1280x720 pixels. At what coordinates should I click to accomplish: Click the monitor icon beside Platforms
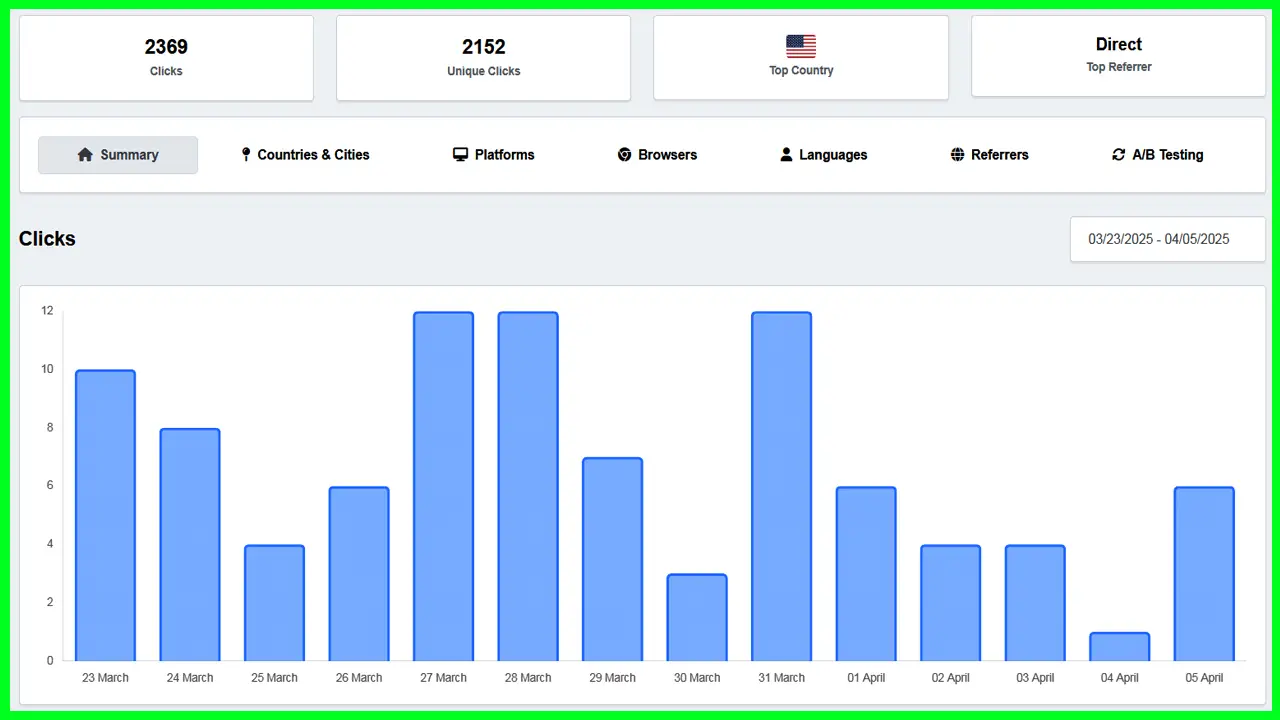click(x=460, y=155)
